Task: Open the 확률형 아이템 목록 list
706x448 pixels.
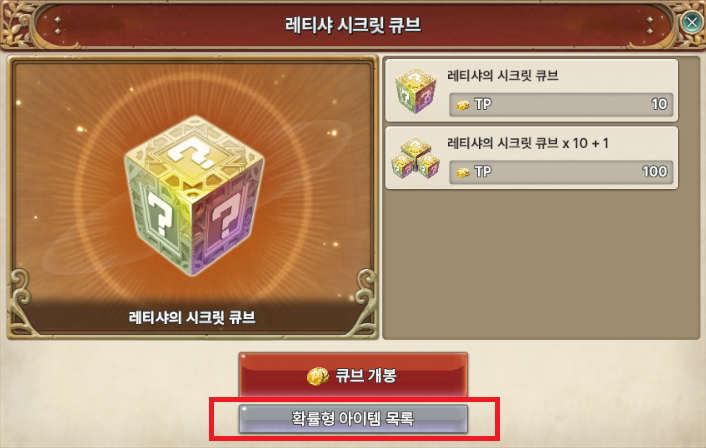Action: pyautogui.click(x=353, y=419)
